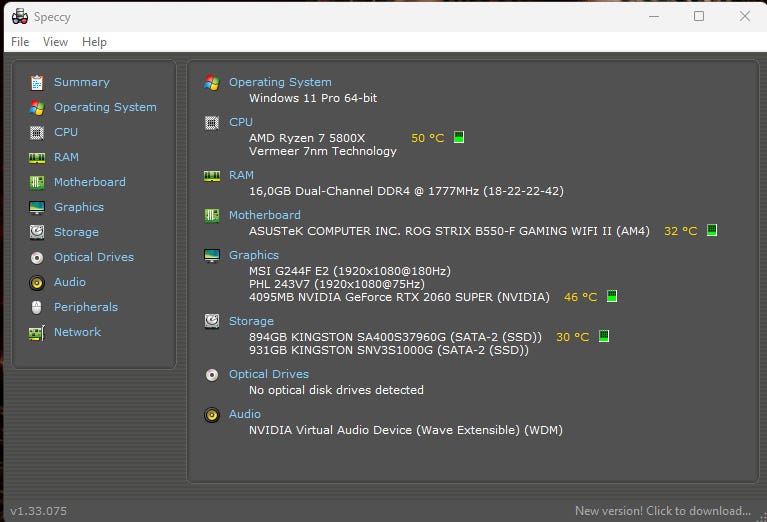Click the Operating System heading link in summary
Screen dimensions: 767x522
(280, 82)
